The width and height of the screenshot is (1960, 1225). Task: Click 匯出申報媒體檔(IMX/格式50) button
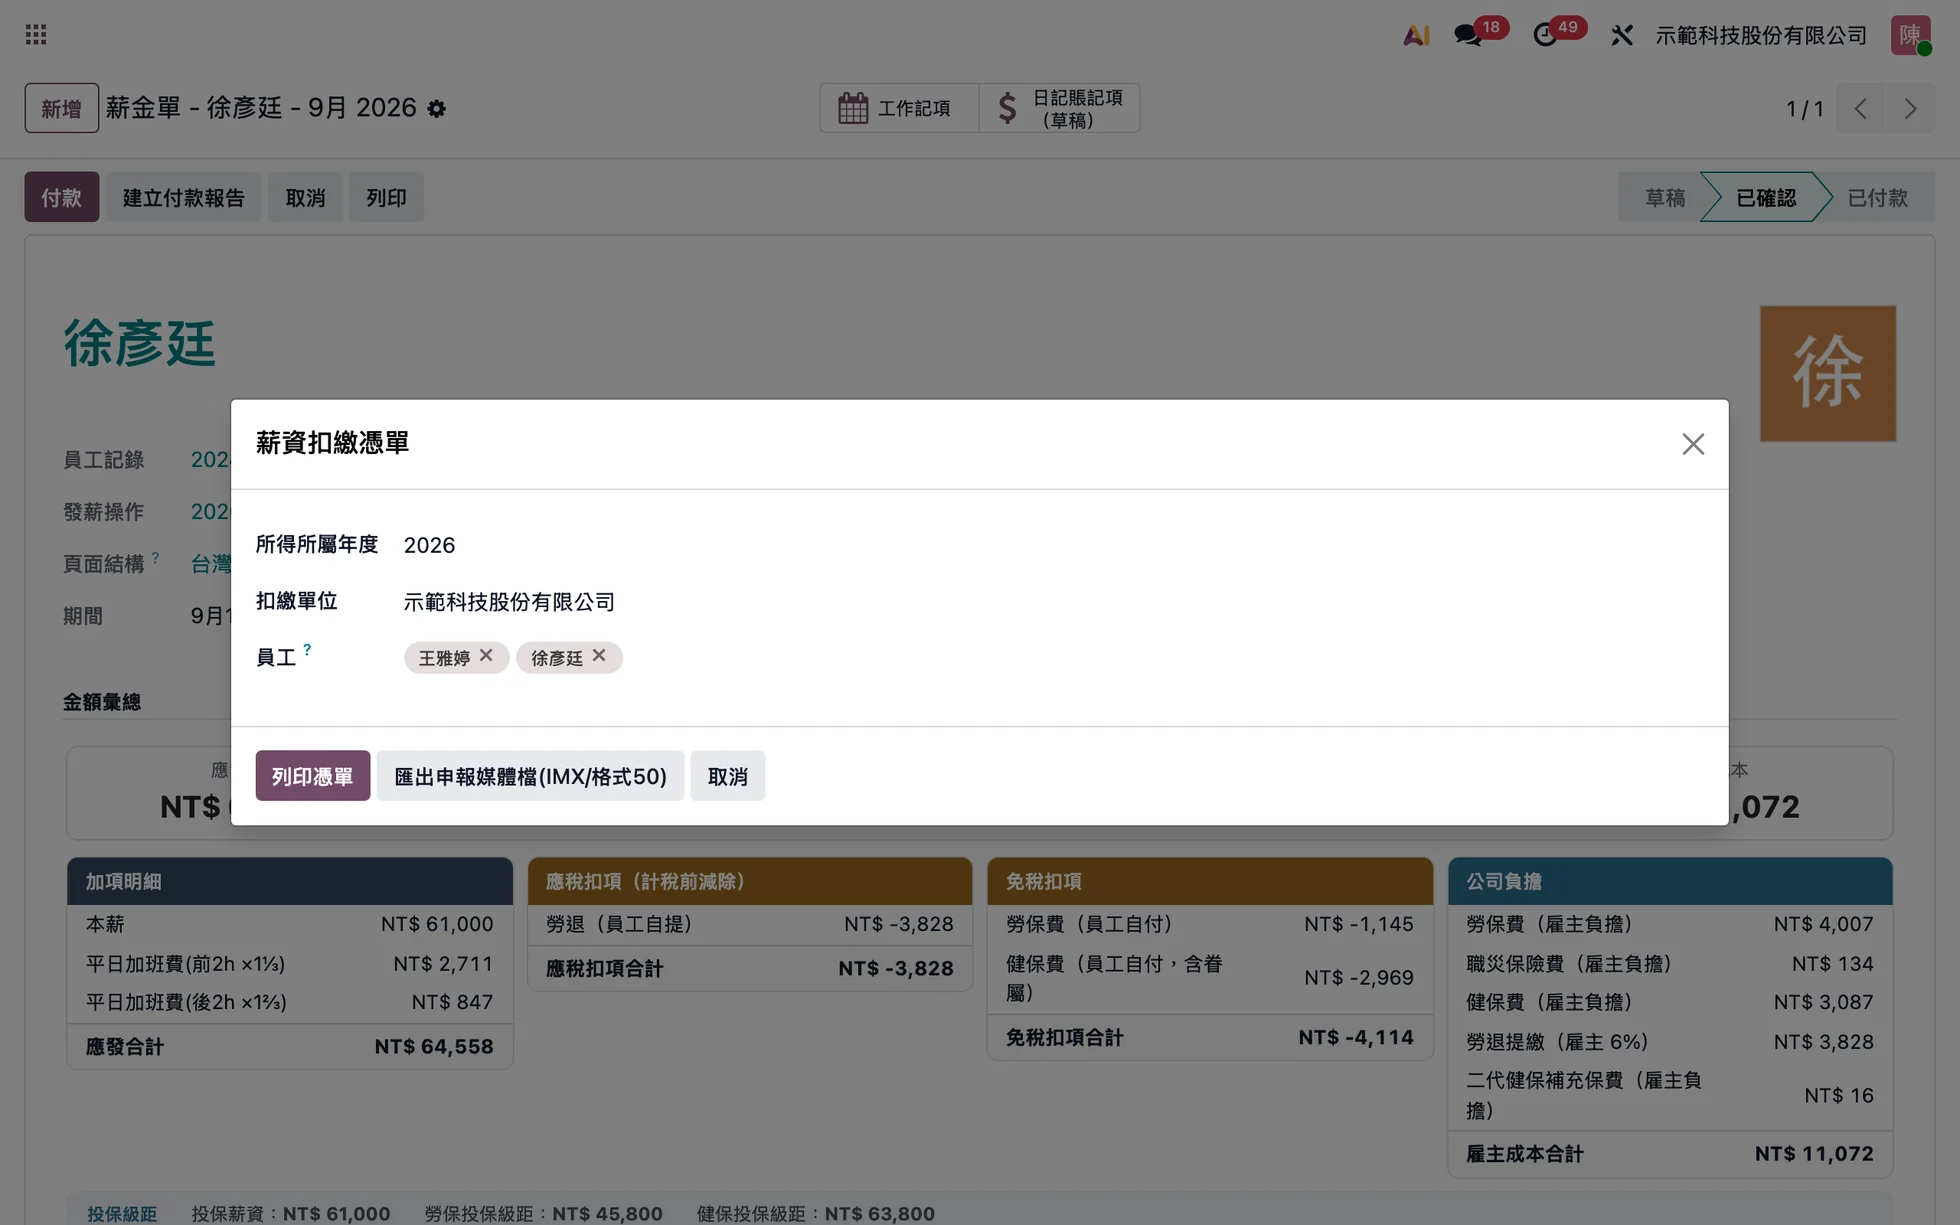click(x=530, y=776)
